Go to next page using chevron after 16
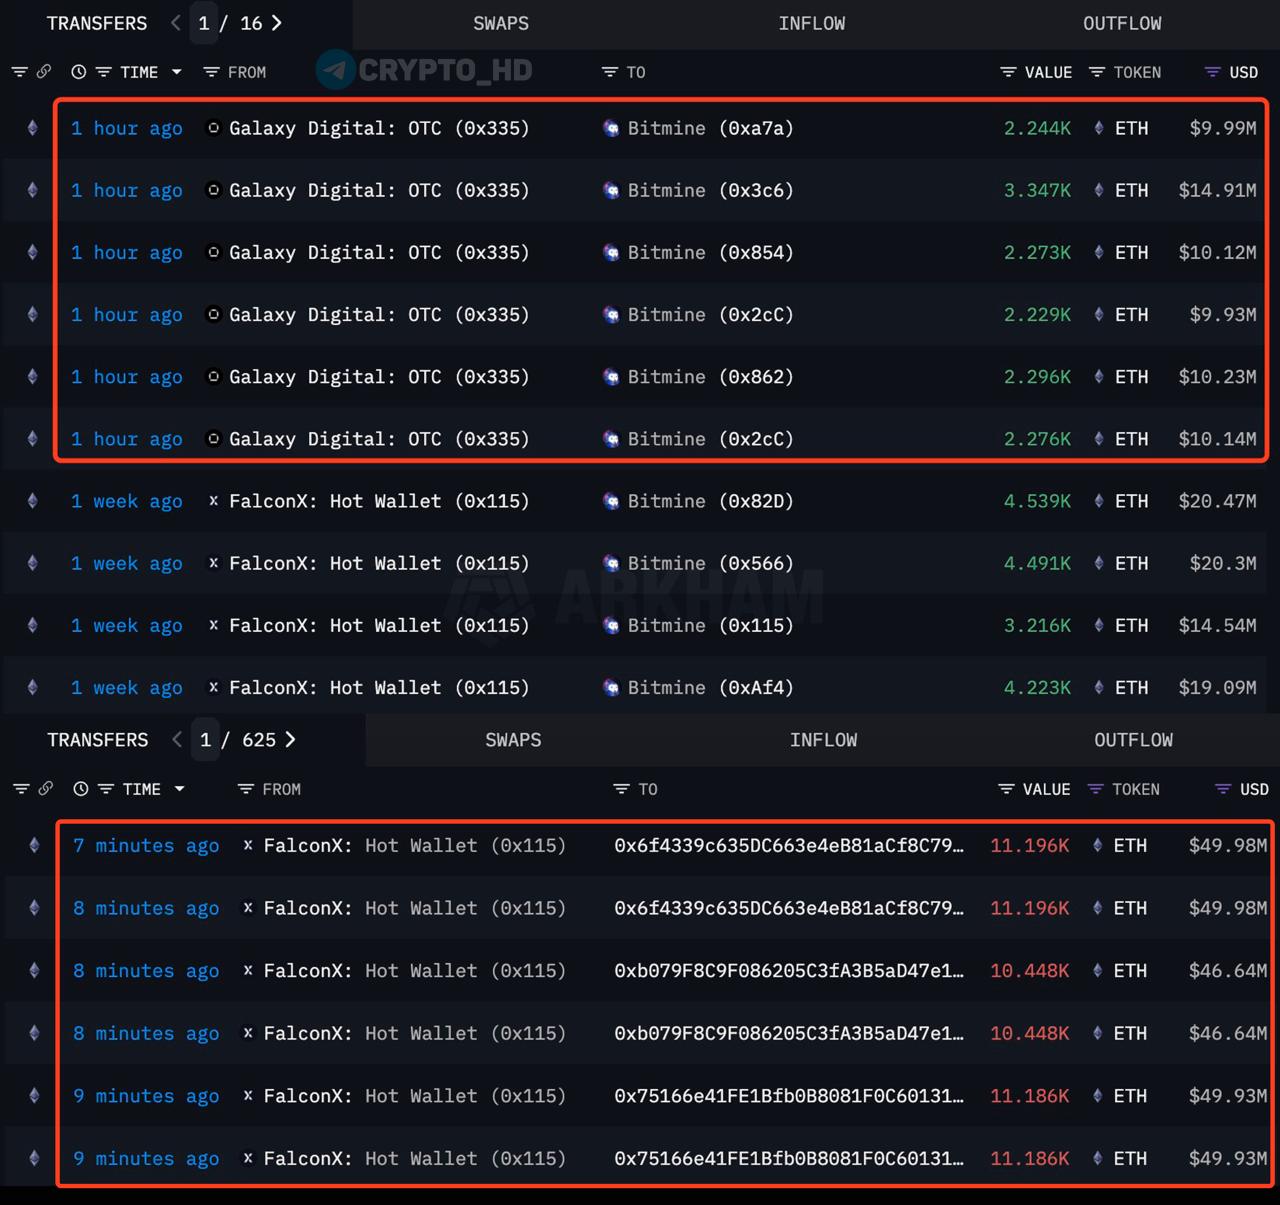Image resolution: width=1280 pixels, height=1205 pixels. 277,23
